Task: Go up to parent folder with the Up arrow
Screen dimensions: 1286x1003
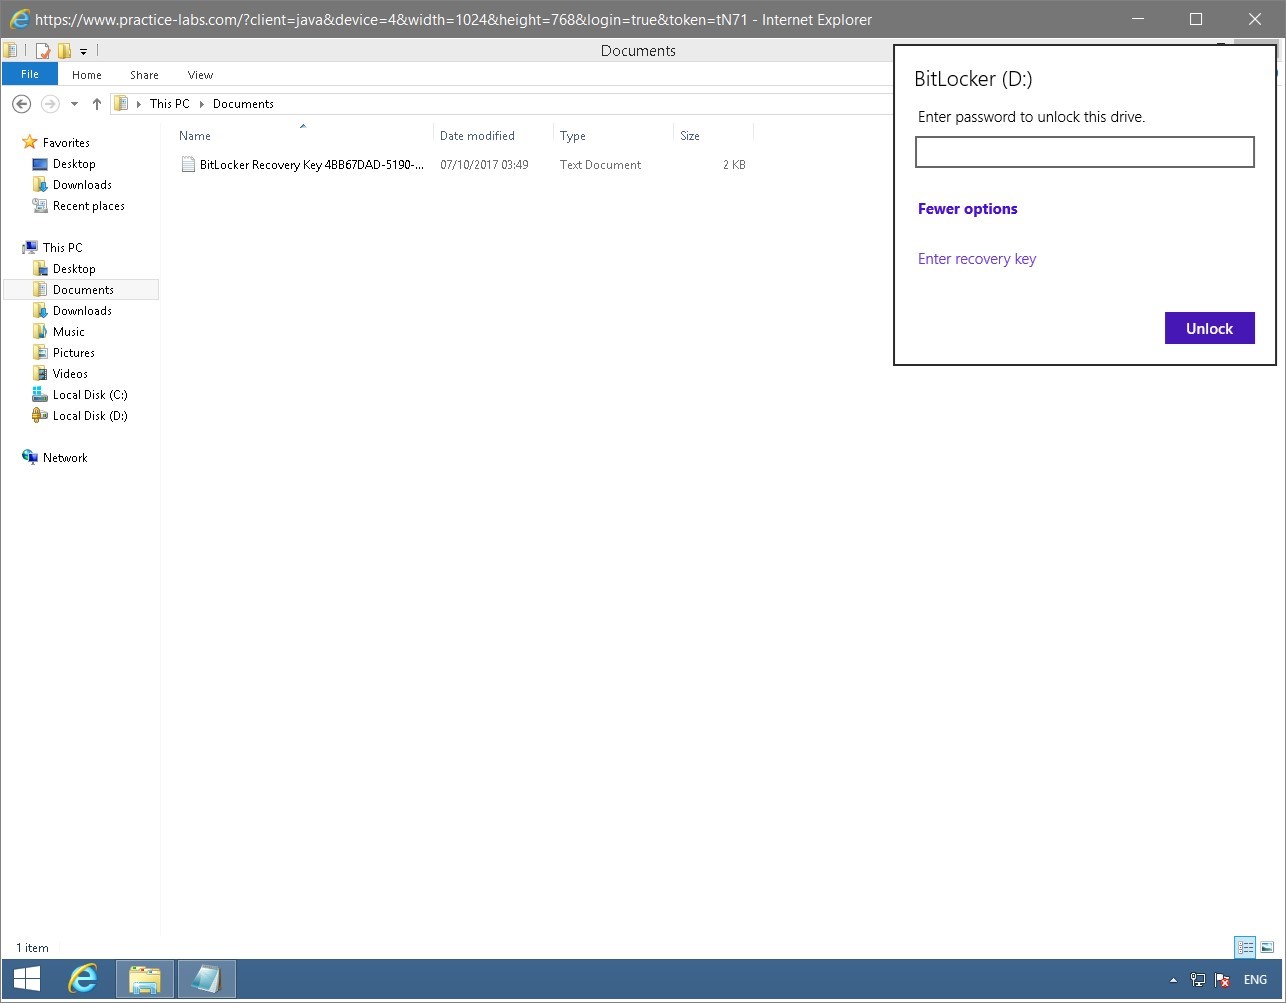Action: click(96, 103)
